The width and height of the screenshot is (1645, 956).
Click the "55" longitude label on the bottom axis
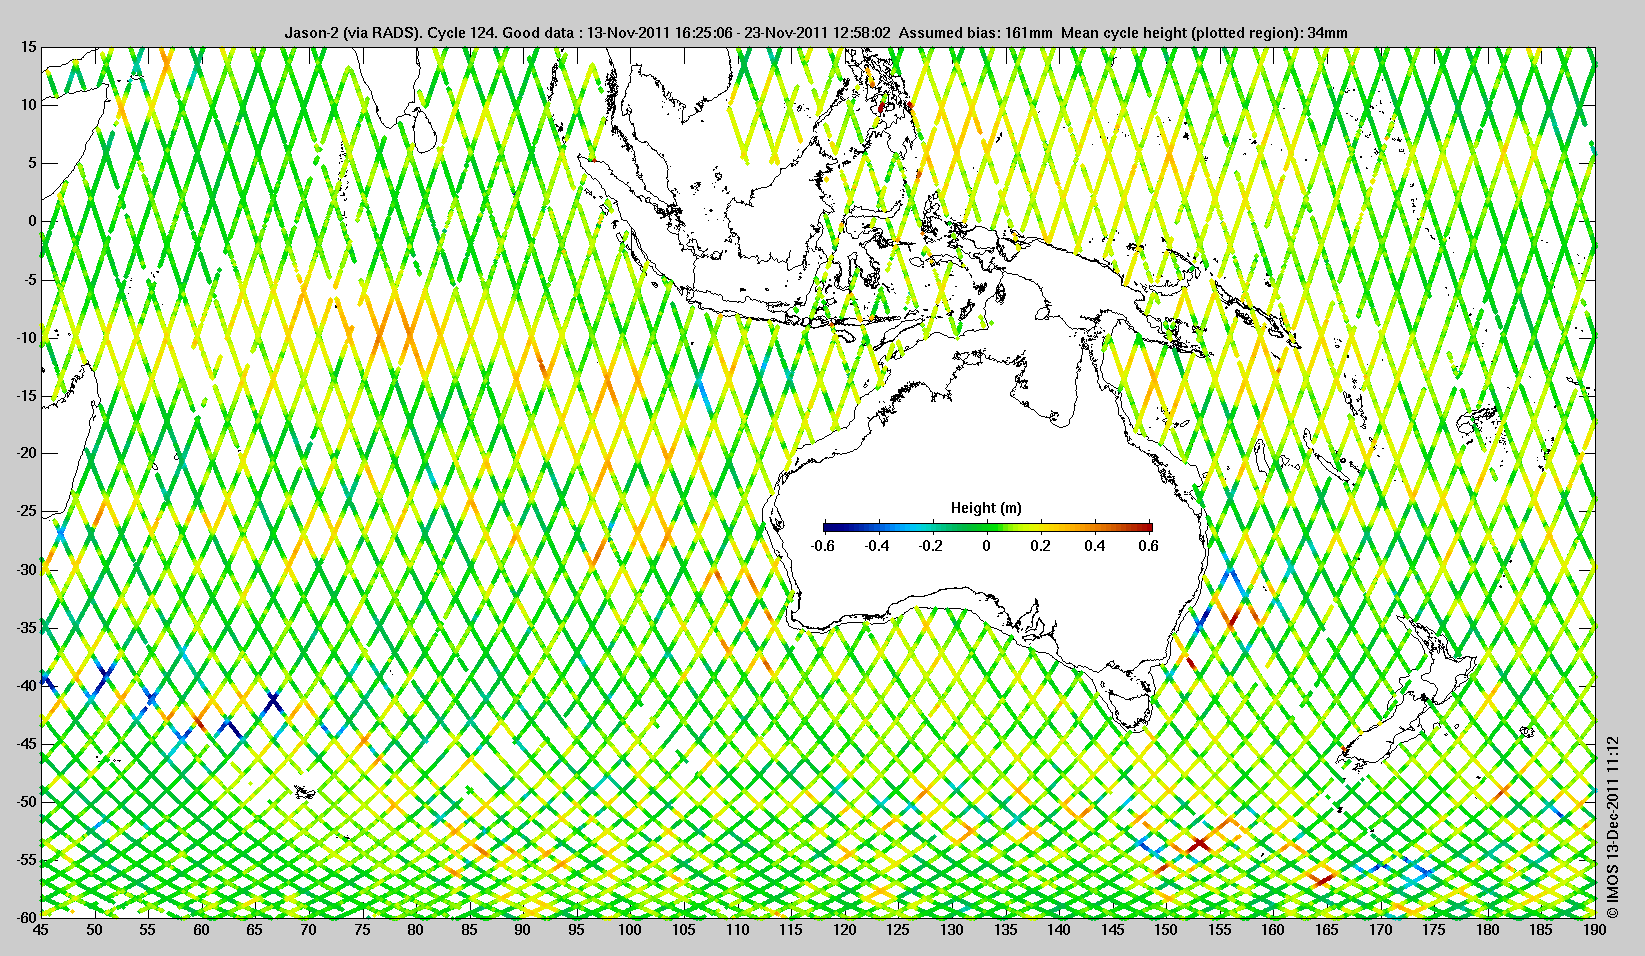tap(148, 930)
